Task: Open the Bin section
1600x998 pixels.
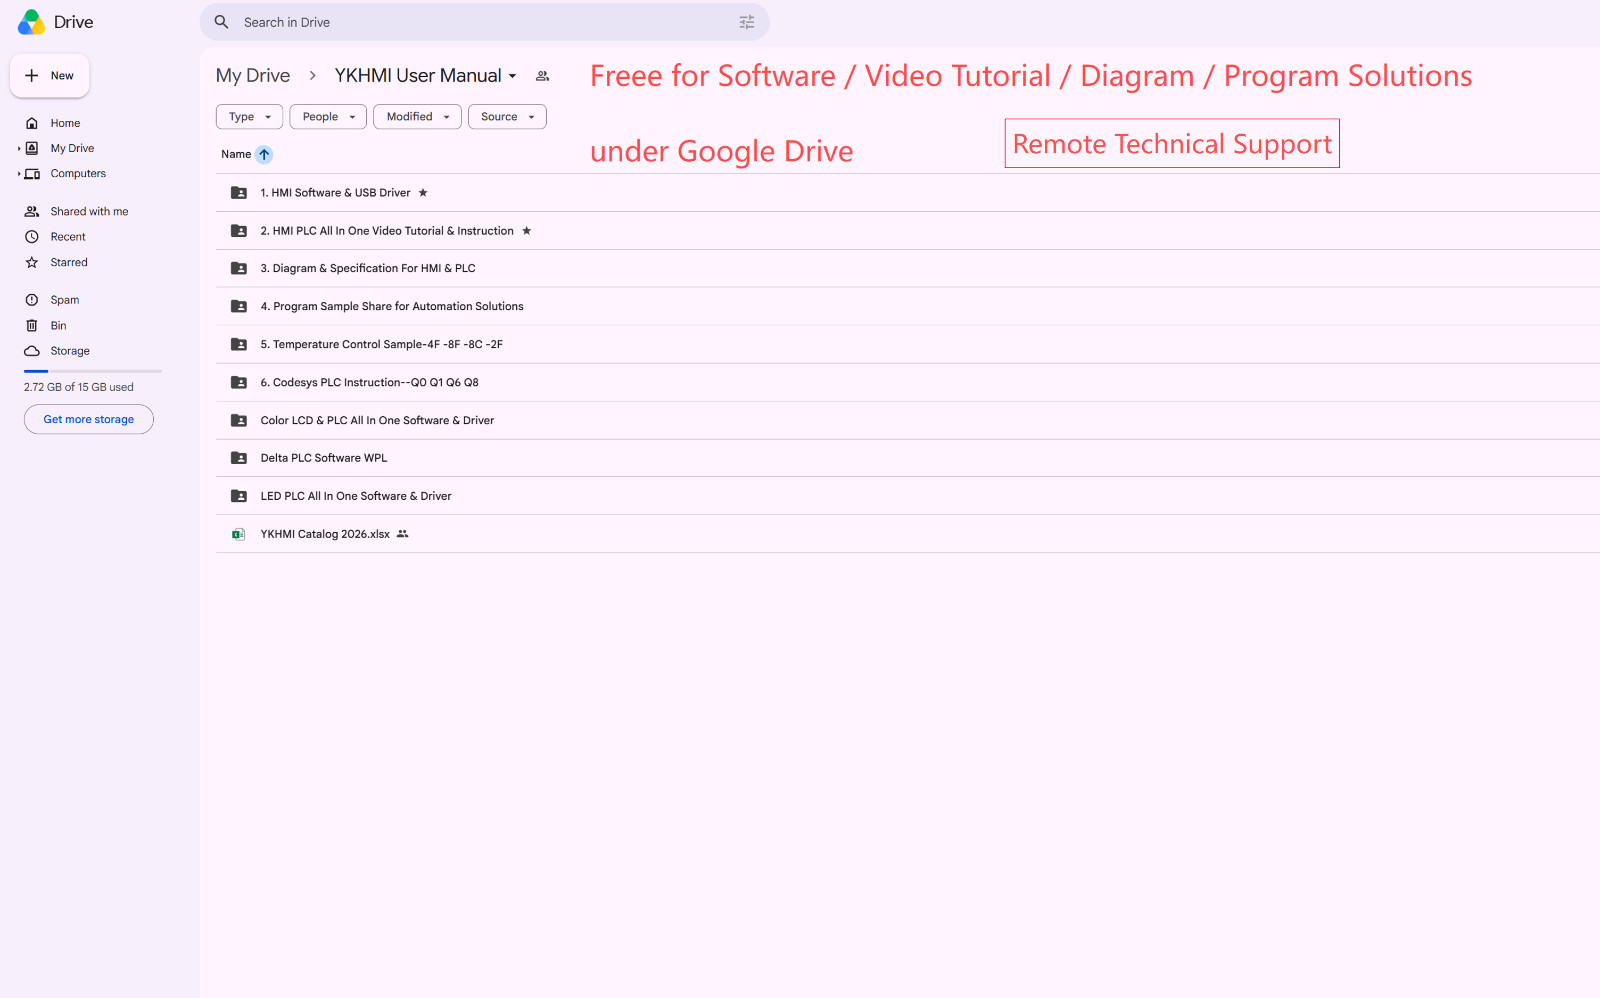Action: 59,326
